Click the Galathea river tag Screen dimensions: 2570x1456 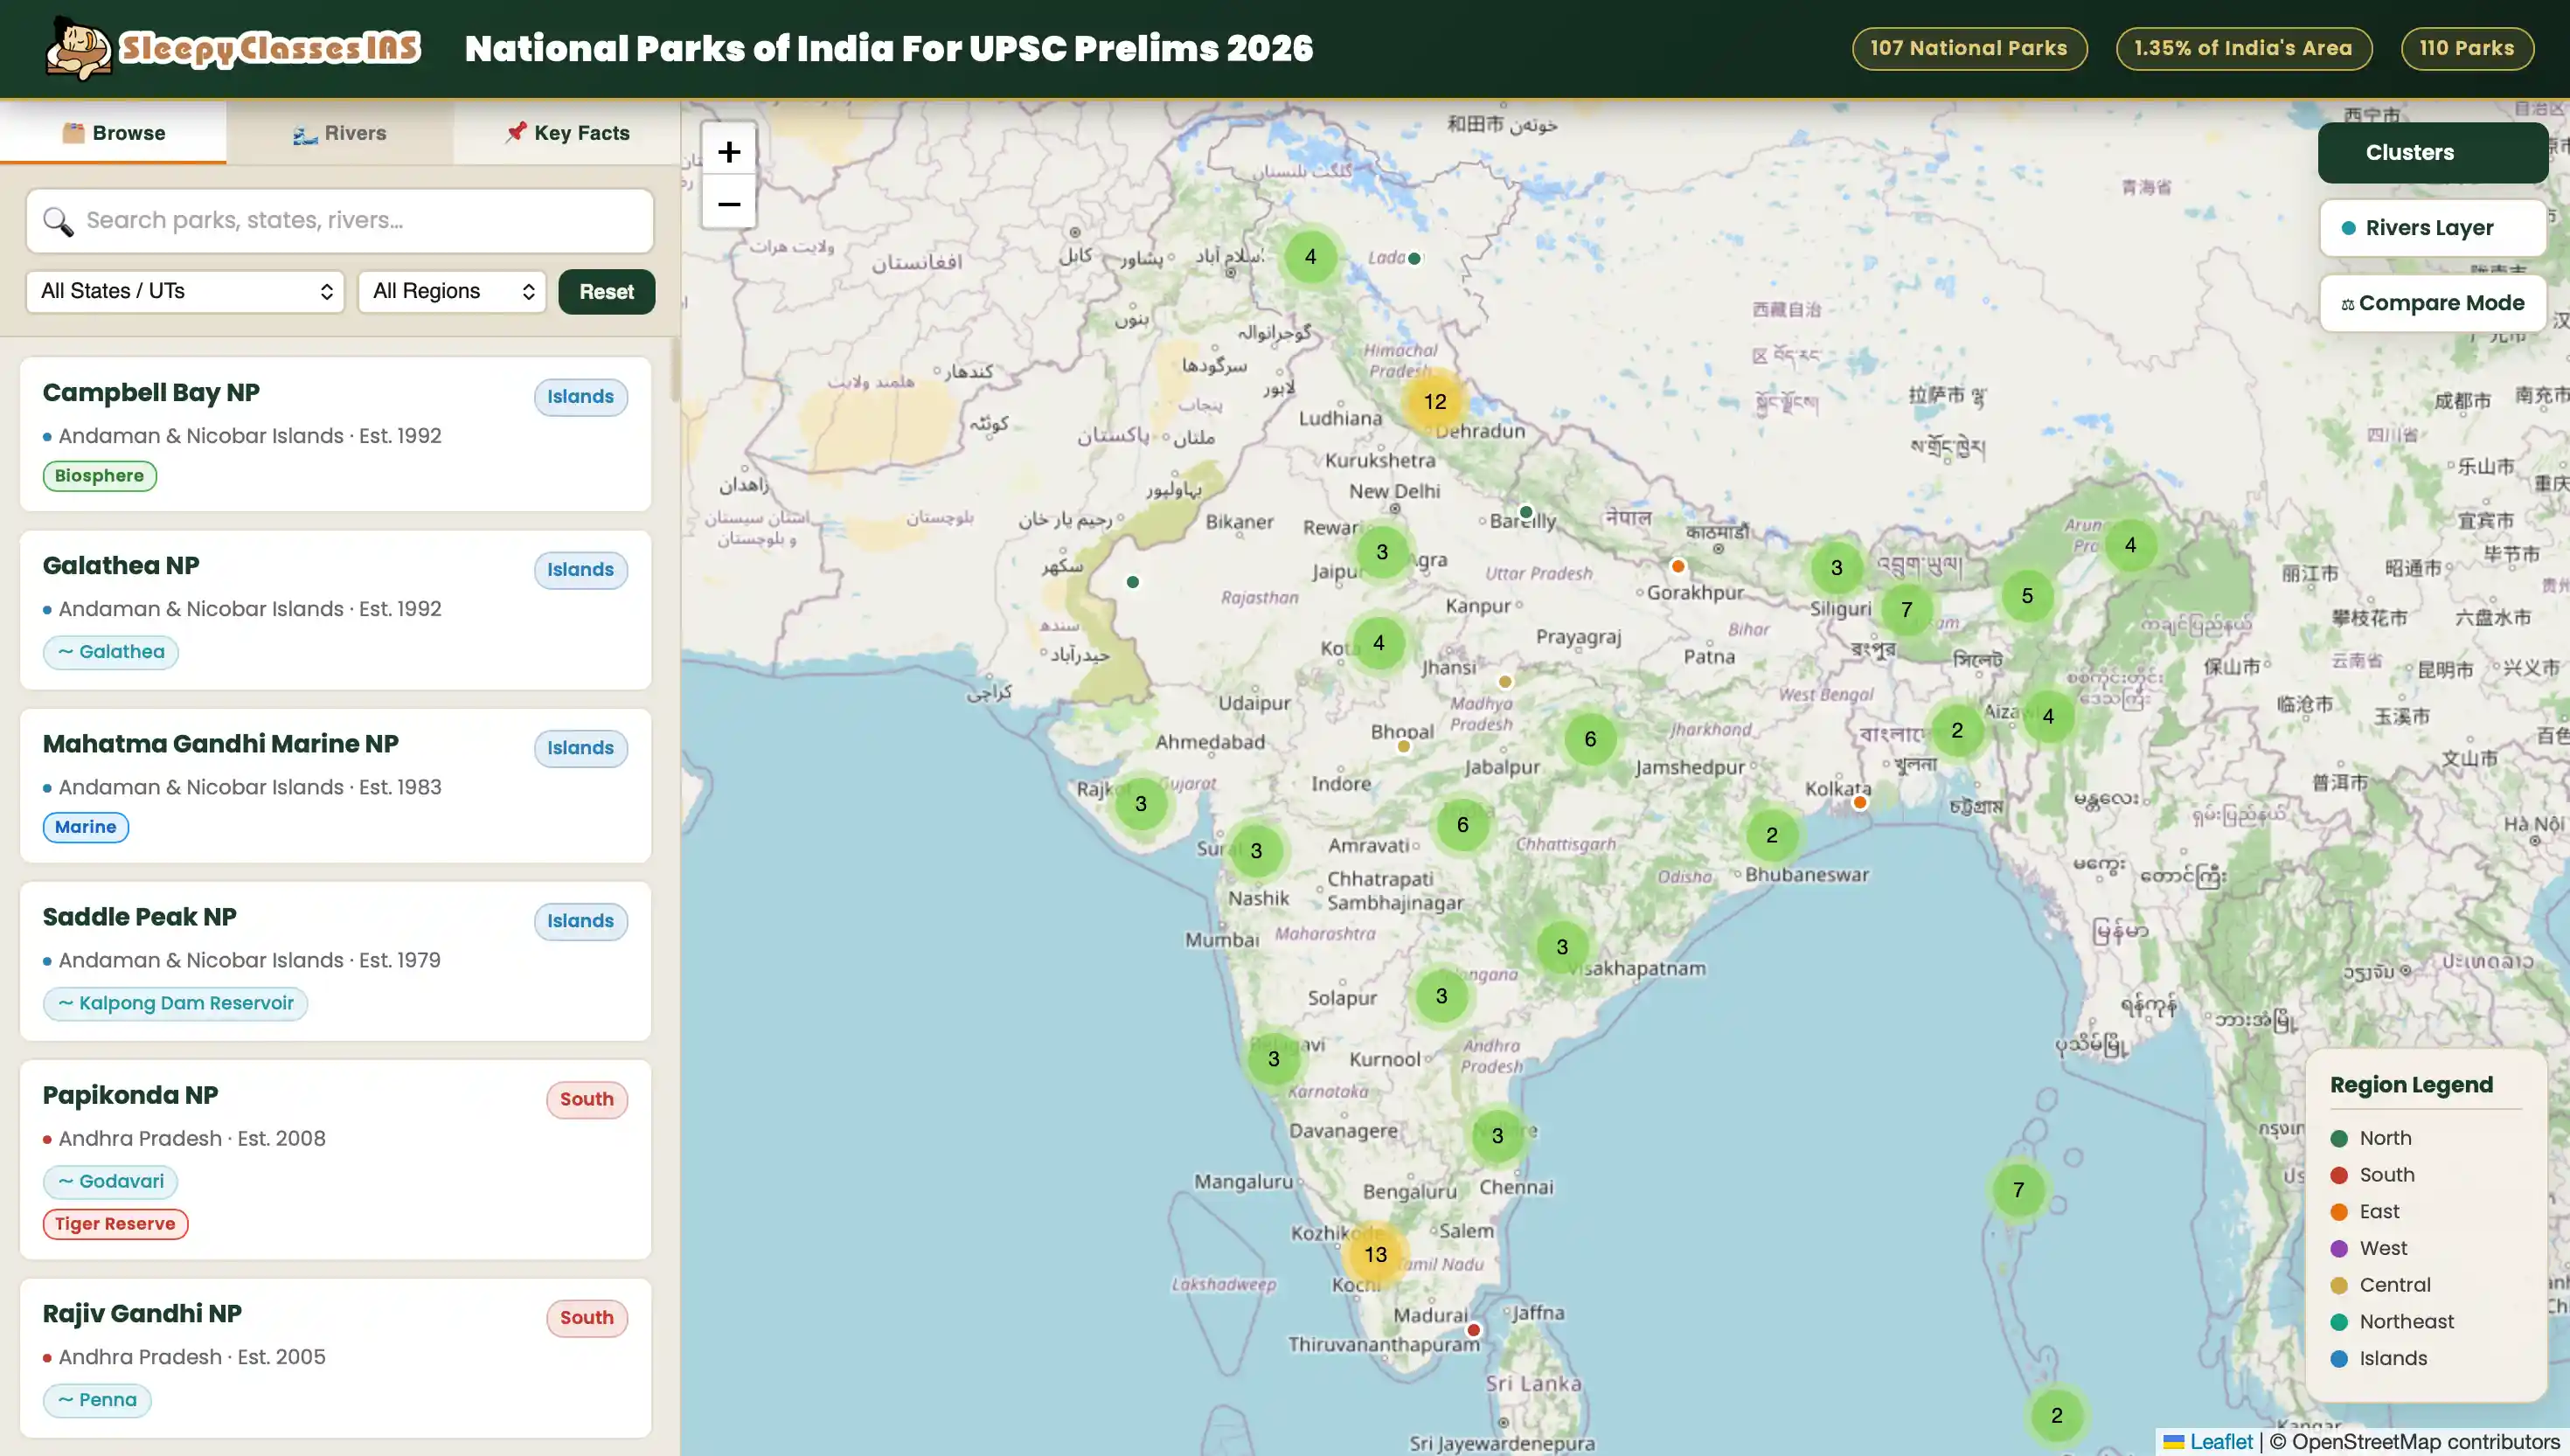tap(110, 652)
